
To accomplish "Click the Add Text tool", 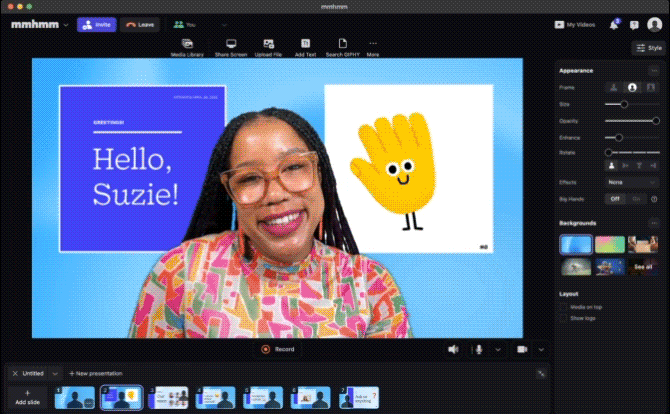I will click(305, 47).
